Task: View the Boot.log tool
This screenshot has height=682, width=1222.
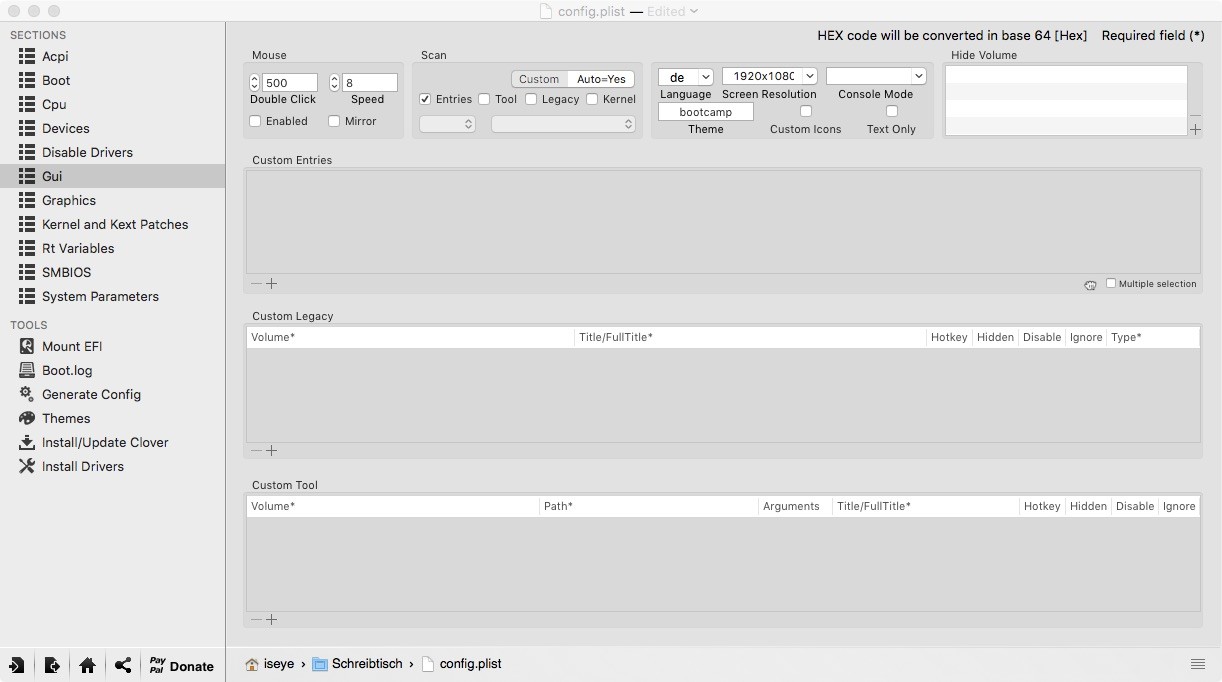Action: point(112,370)
